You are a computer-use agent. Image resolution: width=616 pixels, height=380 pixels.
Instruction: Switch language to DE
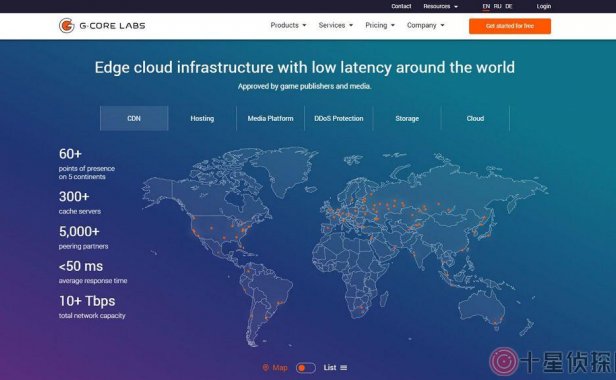[x=509, y=6]
